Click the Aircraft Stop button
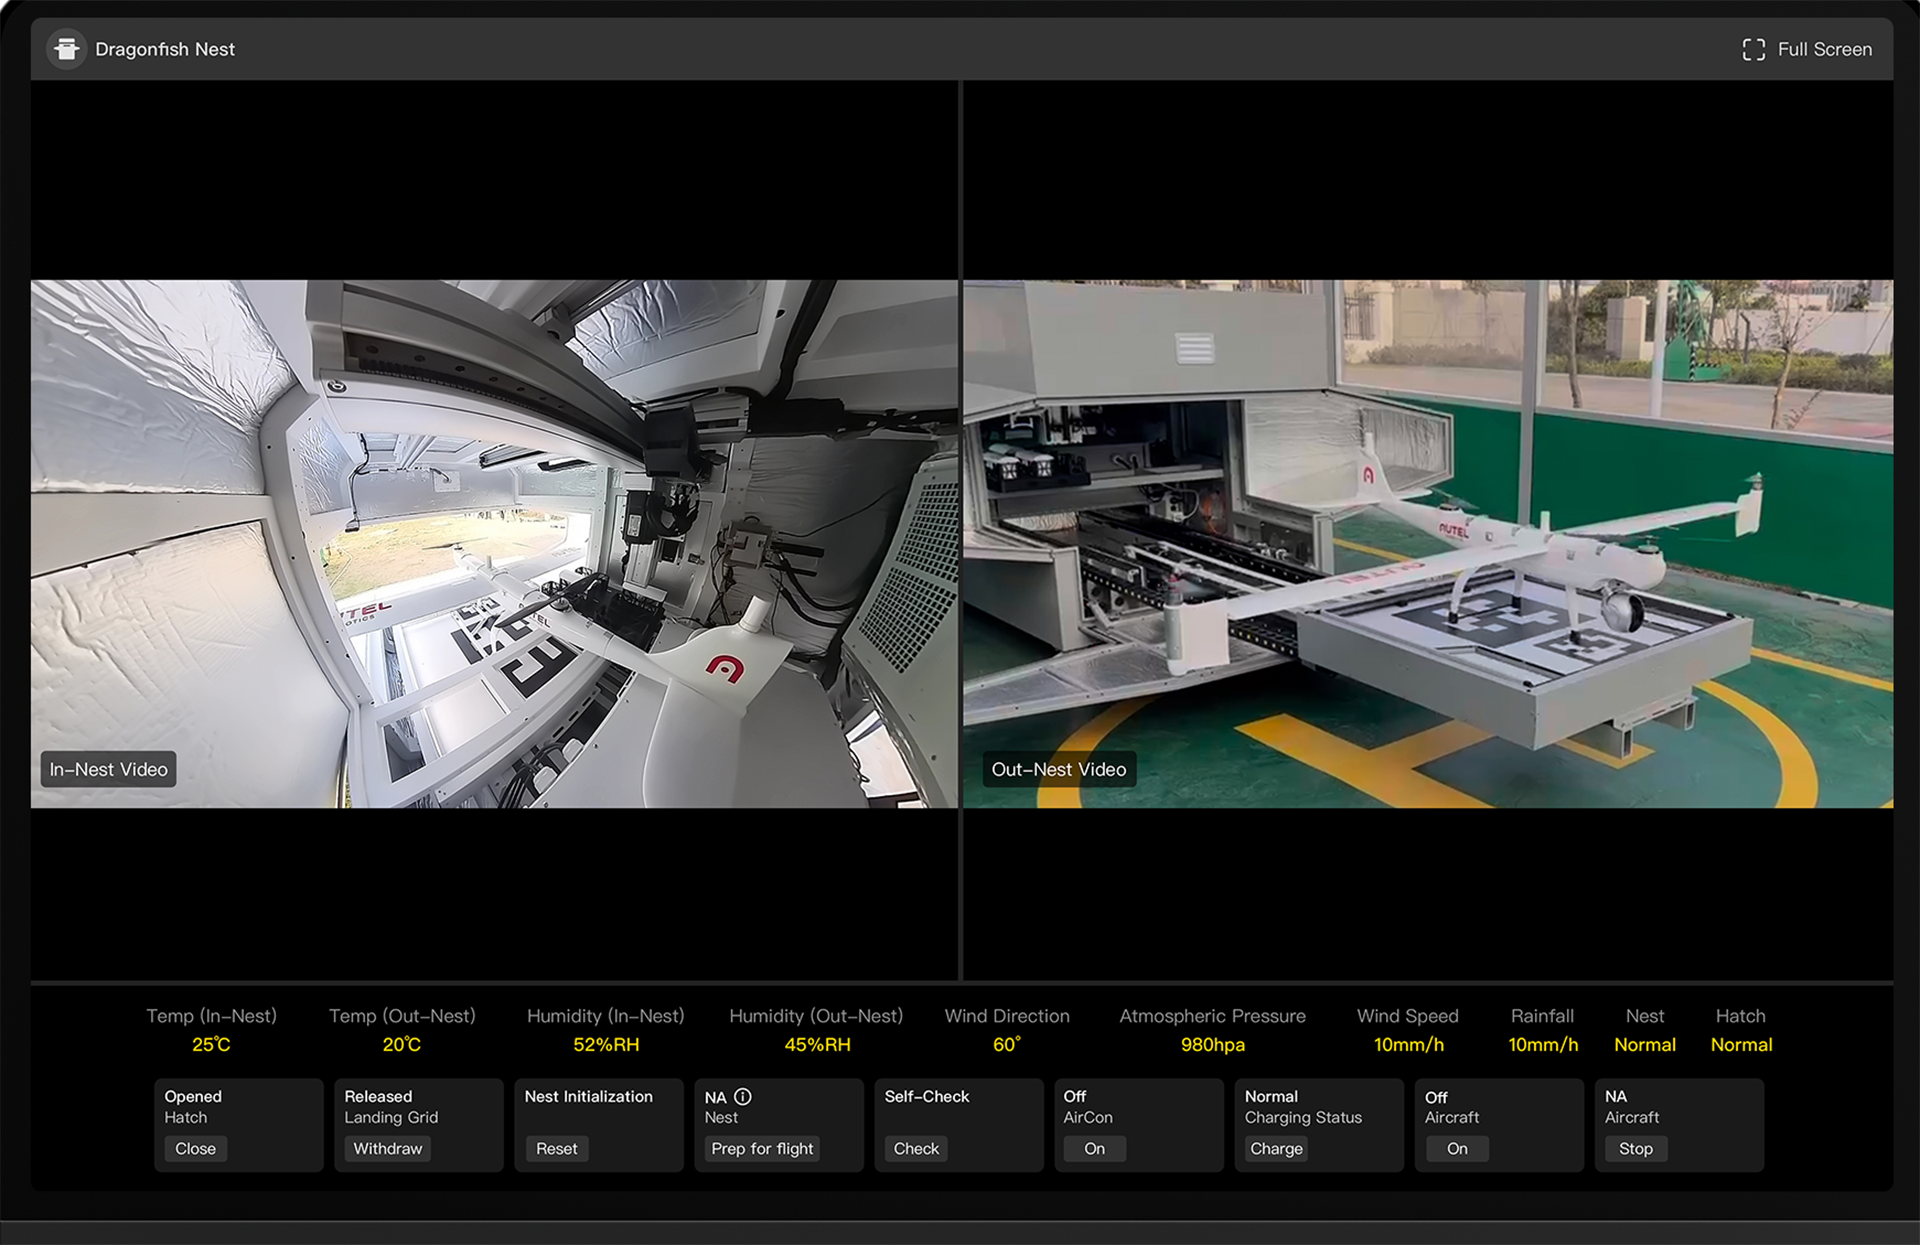The height and width of the screenshot is (1245, 1920). 1636,1149
